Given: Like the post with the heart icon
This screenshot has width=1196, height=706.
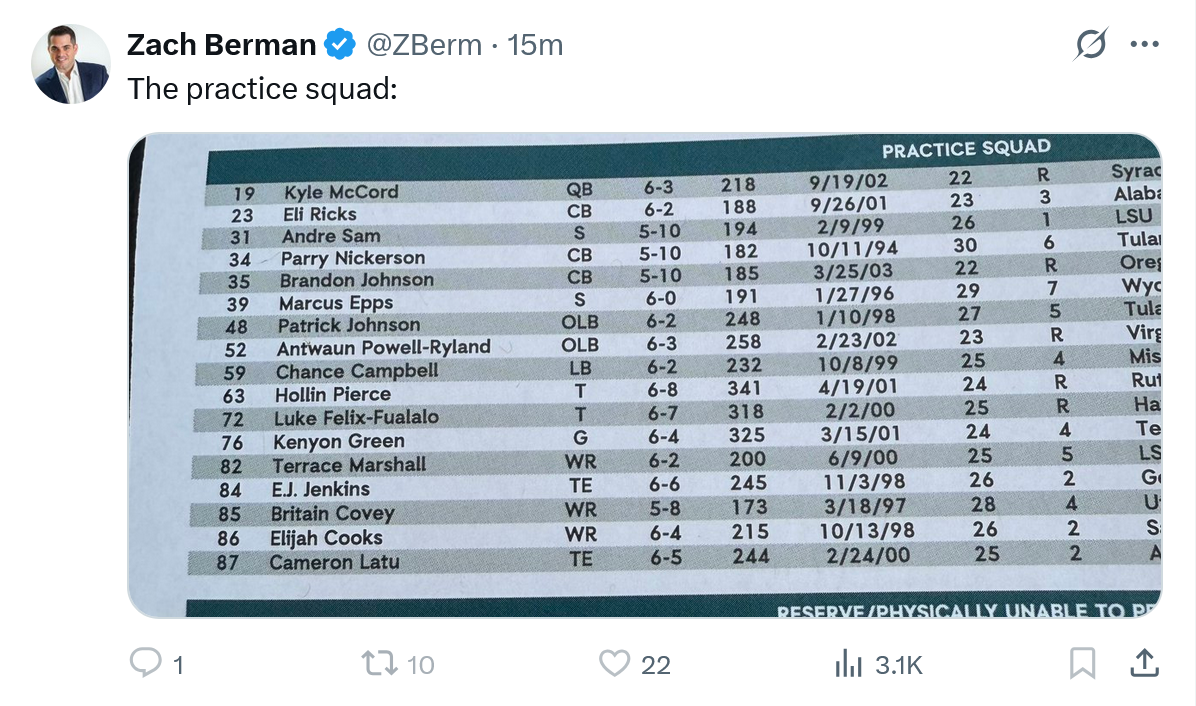Looking at the screenshot, I should point(614,663).
